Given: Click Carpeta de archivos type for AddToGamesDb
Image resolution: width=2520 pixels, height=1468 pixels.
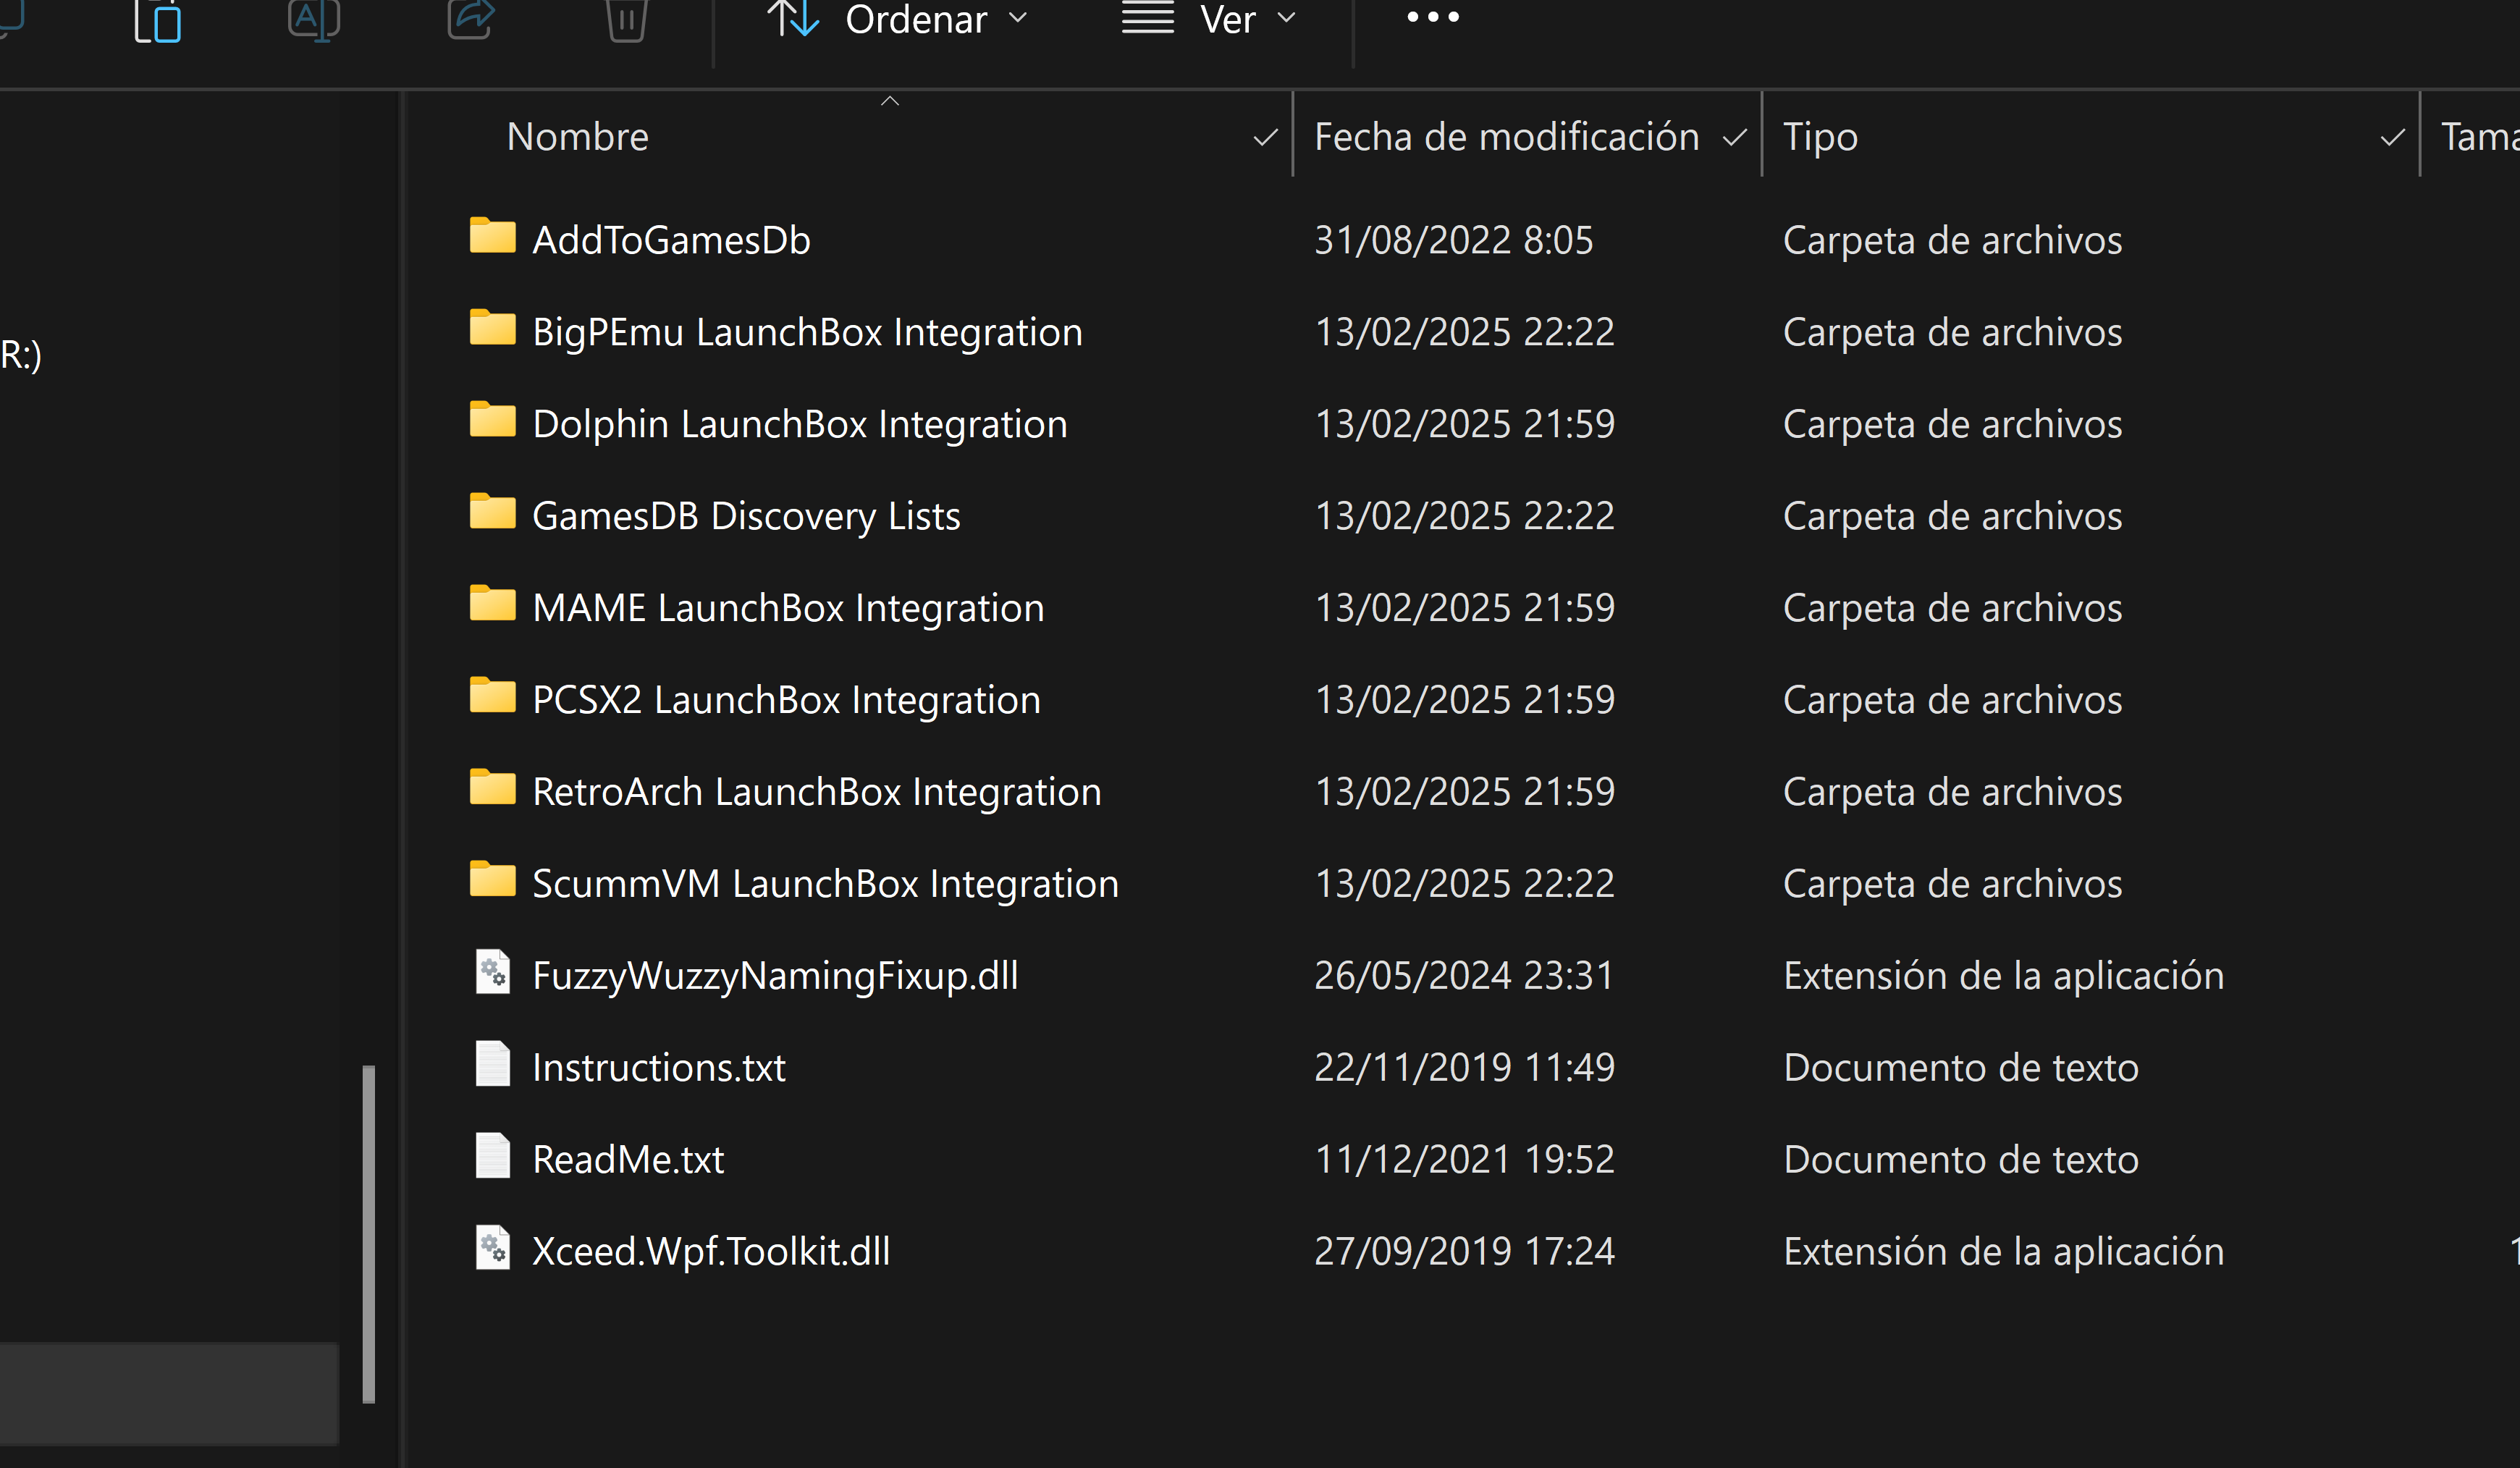Looking at the screenshot, I should tap(1952, 240).
